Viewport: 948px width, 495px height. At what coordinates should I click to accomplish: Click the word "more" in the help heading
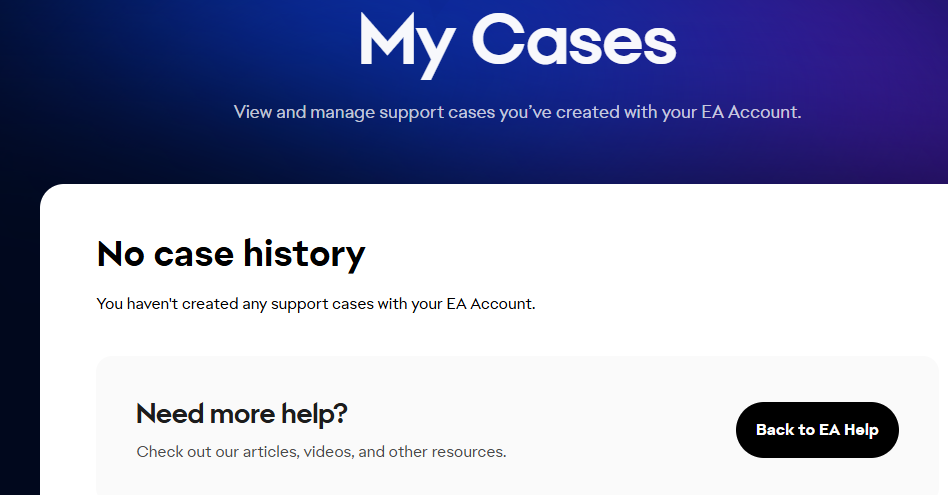point(249,413)
